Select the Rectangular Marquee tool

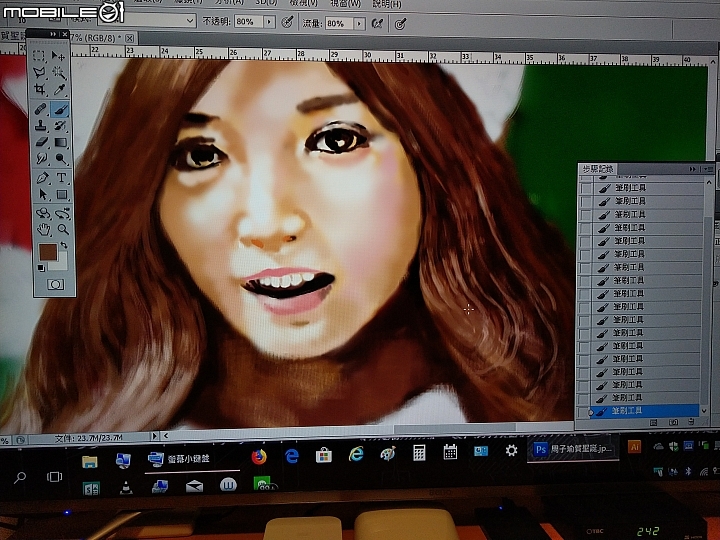[x=39, y=56]
